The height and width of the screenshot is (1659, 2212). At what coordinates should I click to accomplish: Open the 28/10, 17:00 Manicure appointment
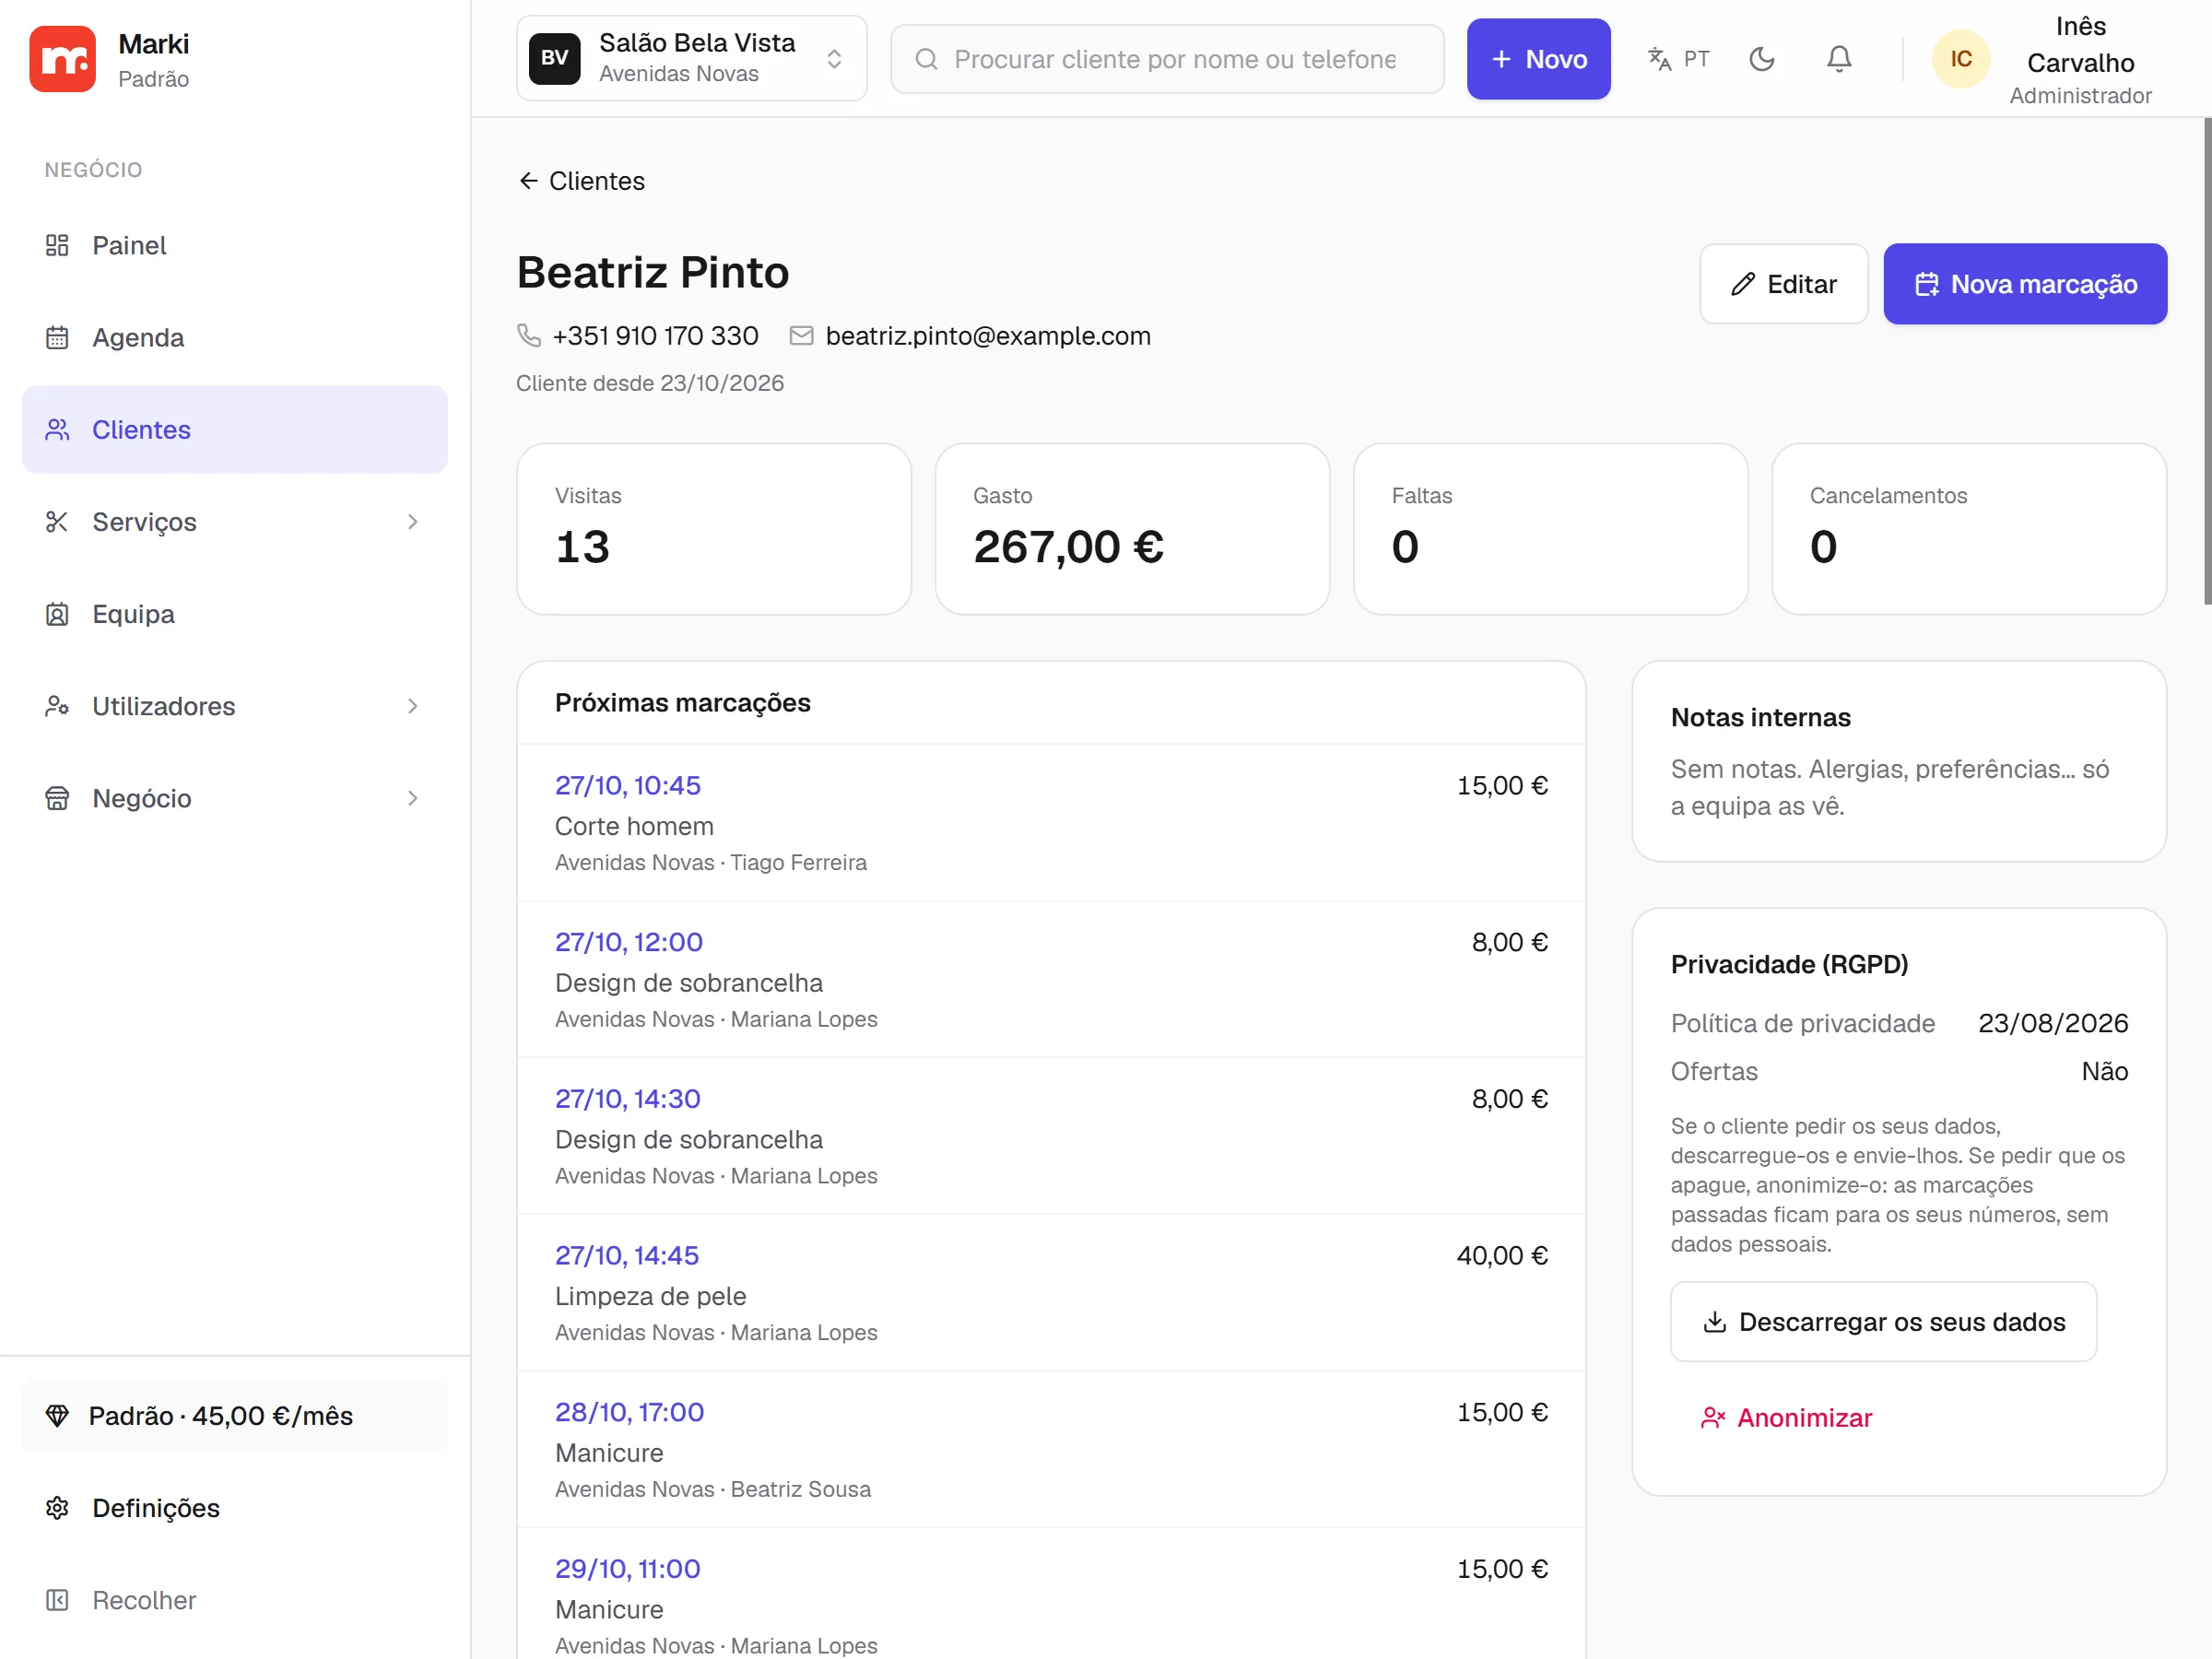1051,1449
